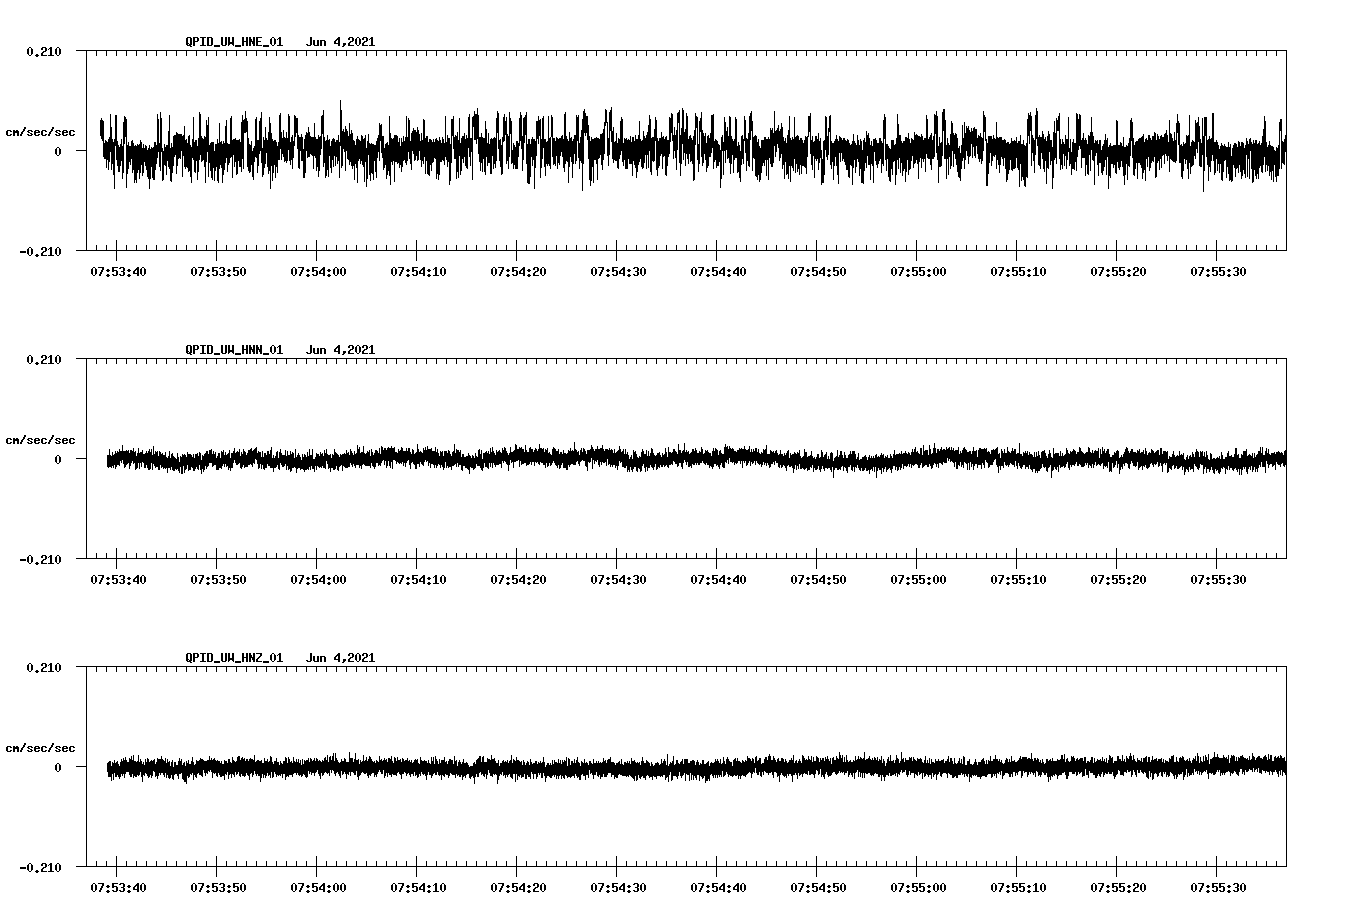Select 07:55:10 time label under HNE plot

pos(1018,272)
